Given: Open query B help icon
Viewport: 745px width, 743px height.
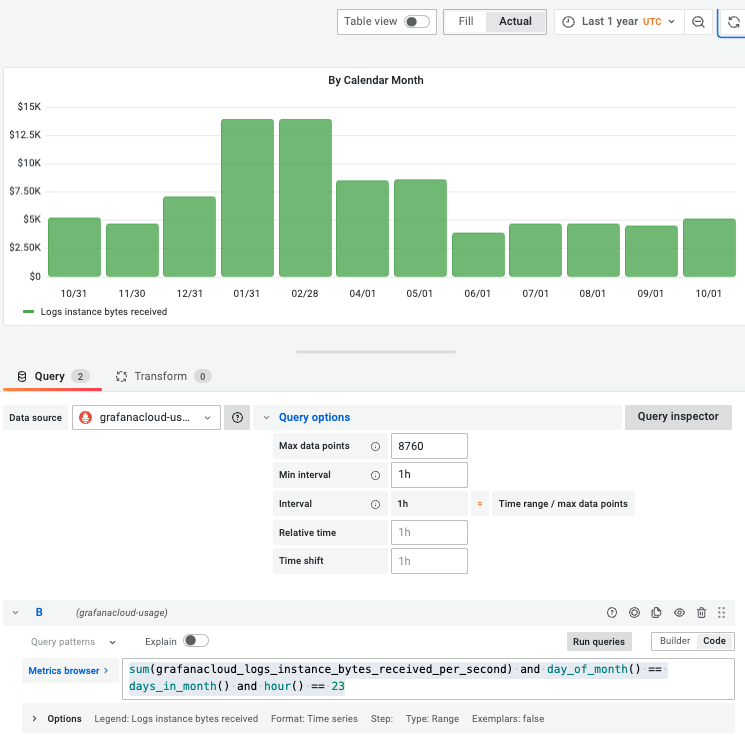Looking at the screenshot, I should pos(612,613).
